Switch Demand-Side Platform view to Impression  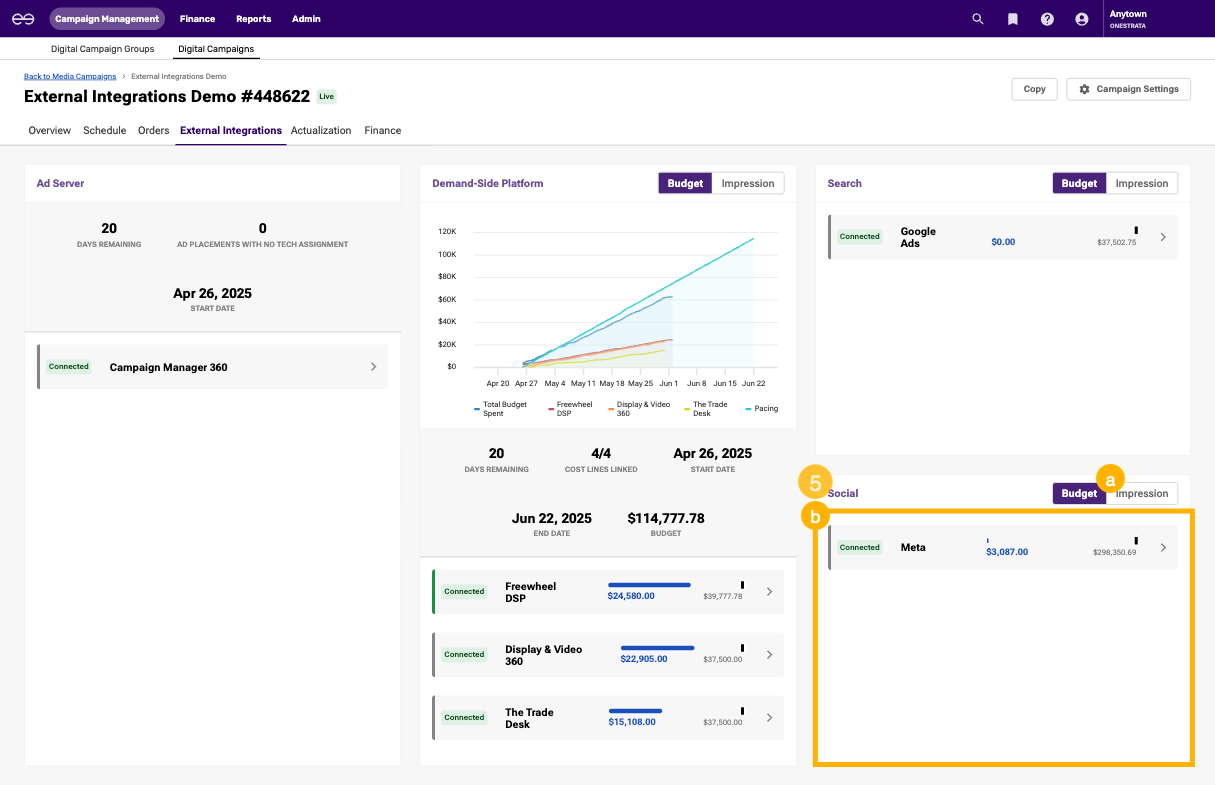coord(747,183)
